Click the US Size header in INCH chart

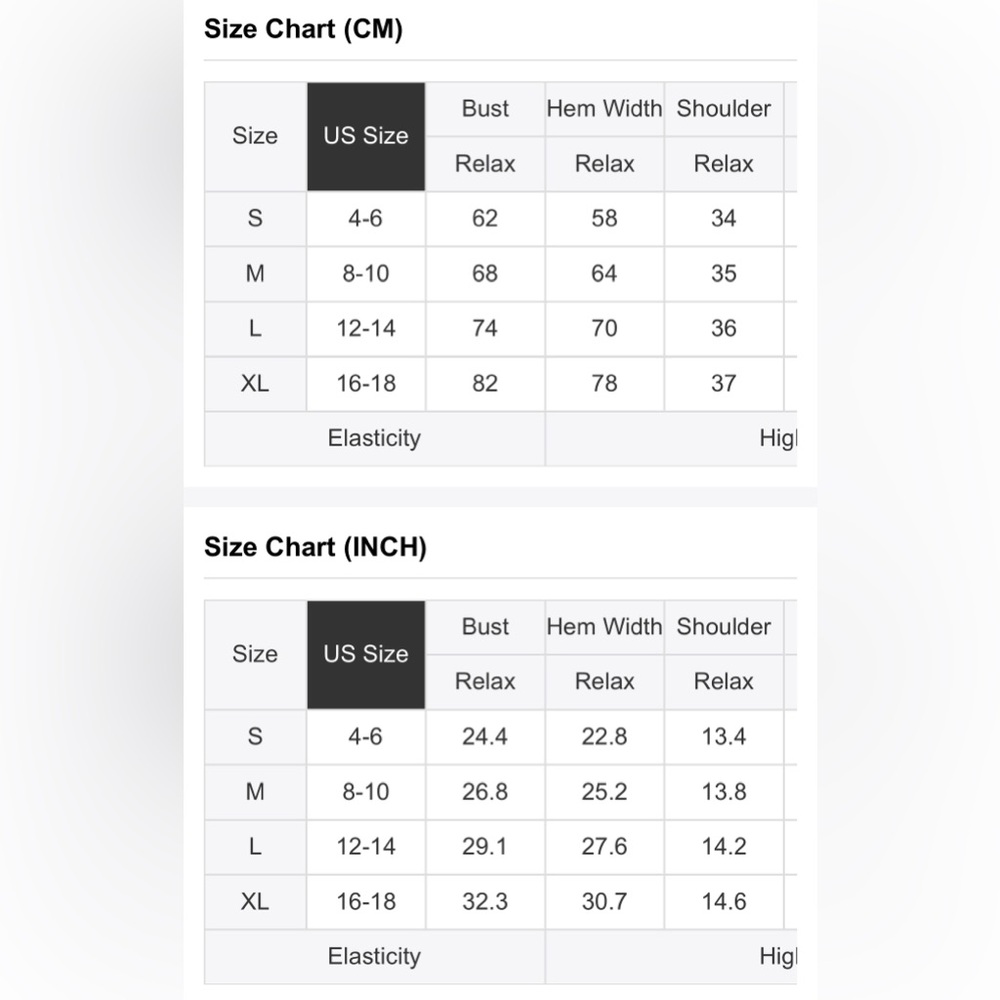pos(366,654)
